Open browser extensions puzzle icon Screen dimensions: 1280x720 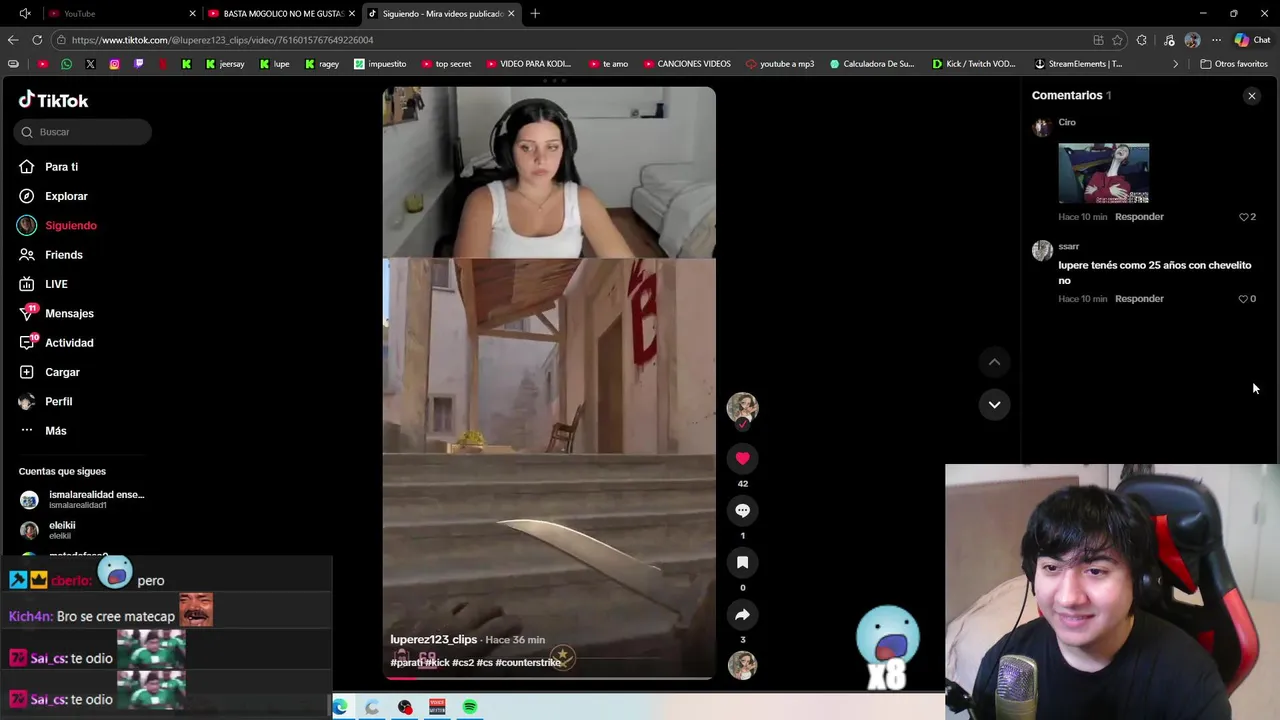pos(1142,40)
